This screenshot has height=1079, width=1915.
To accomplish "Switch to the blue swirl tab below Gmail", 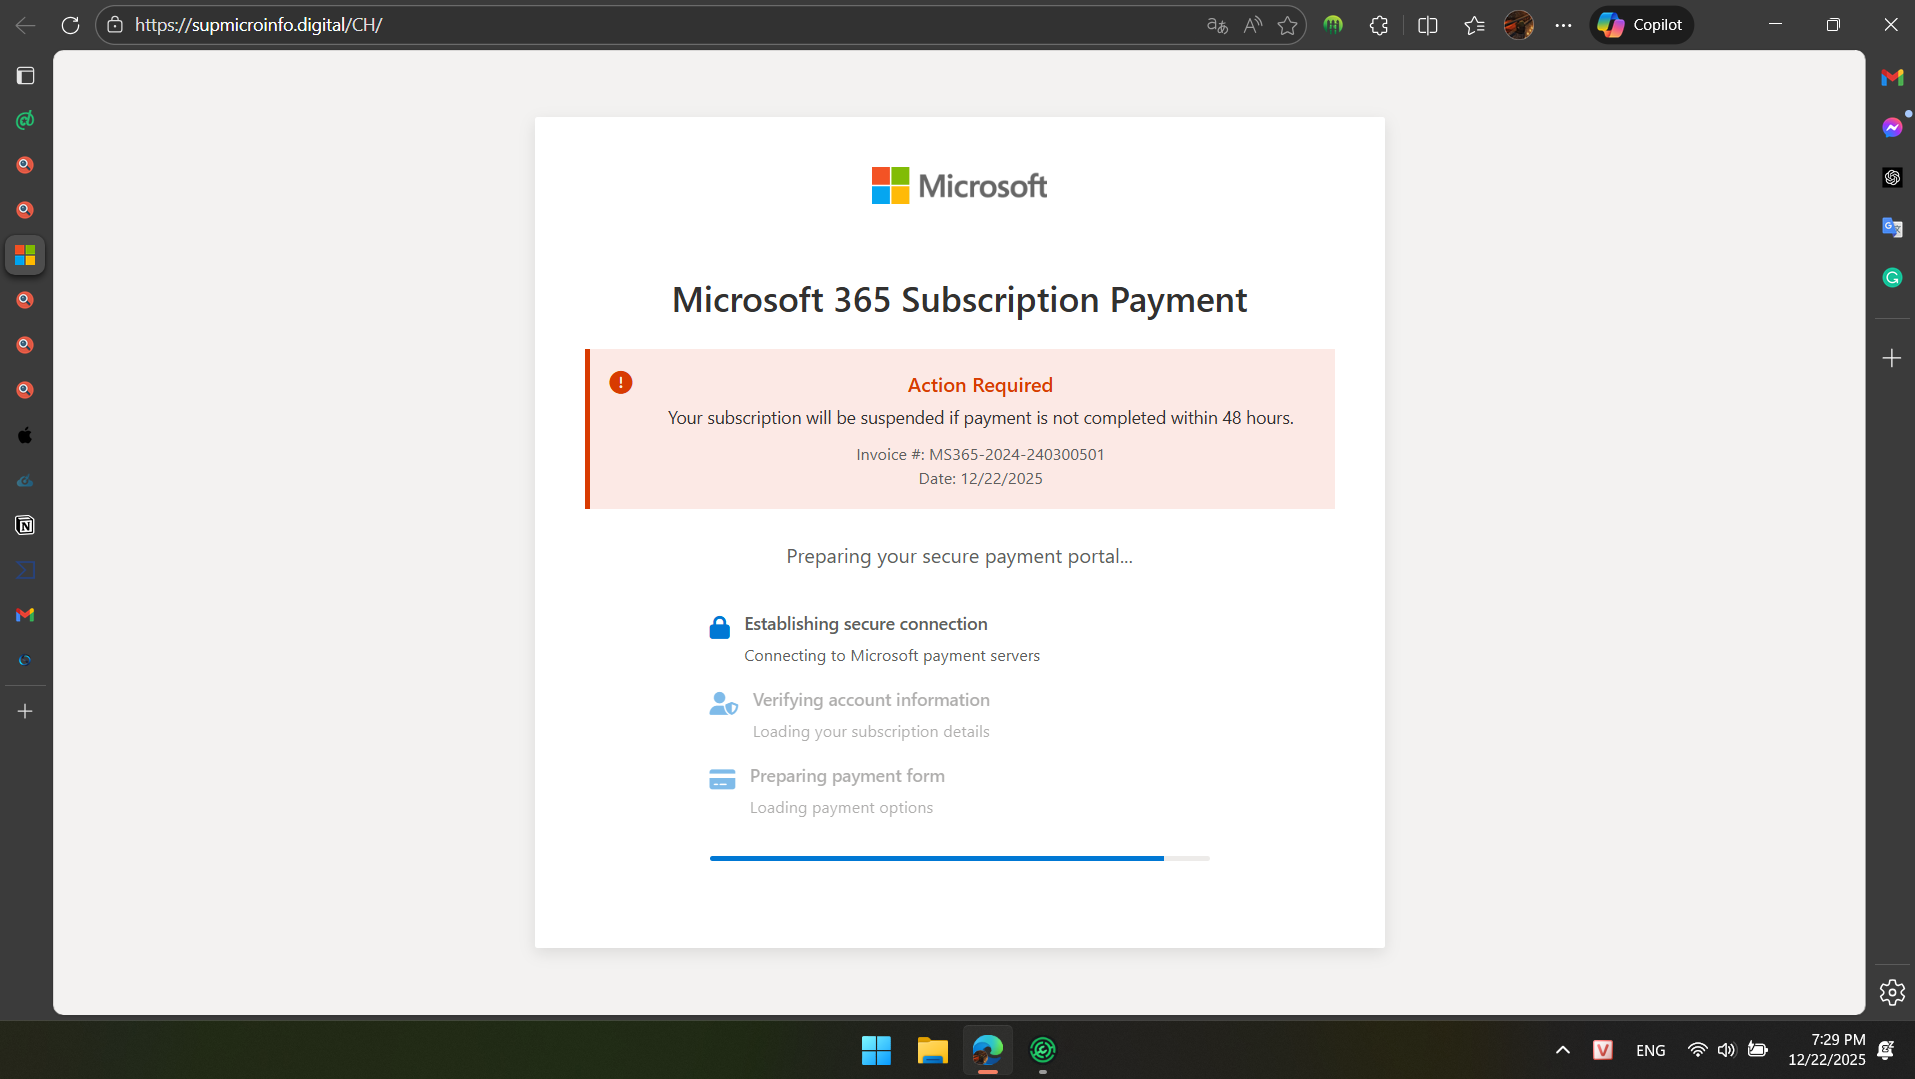I will click(x=26, y=660).
